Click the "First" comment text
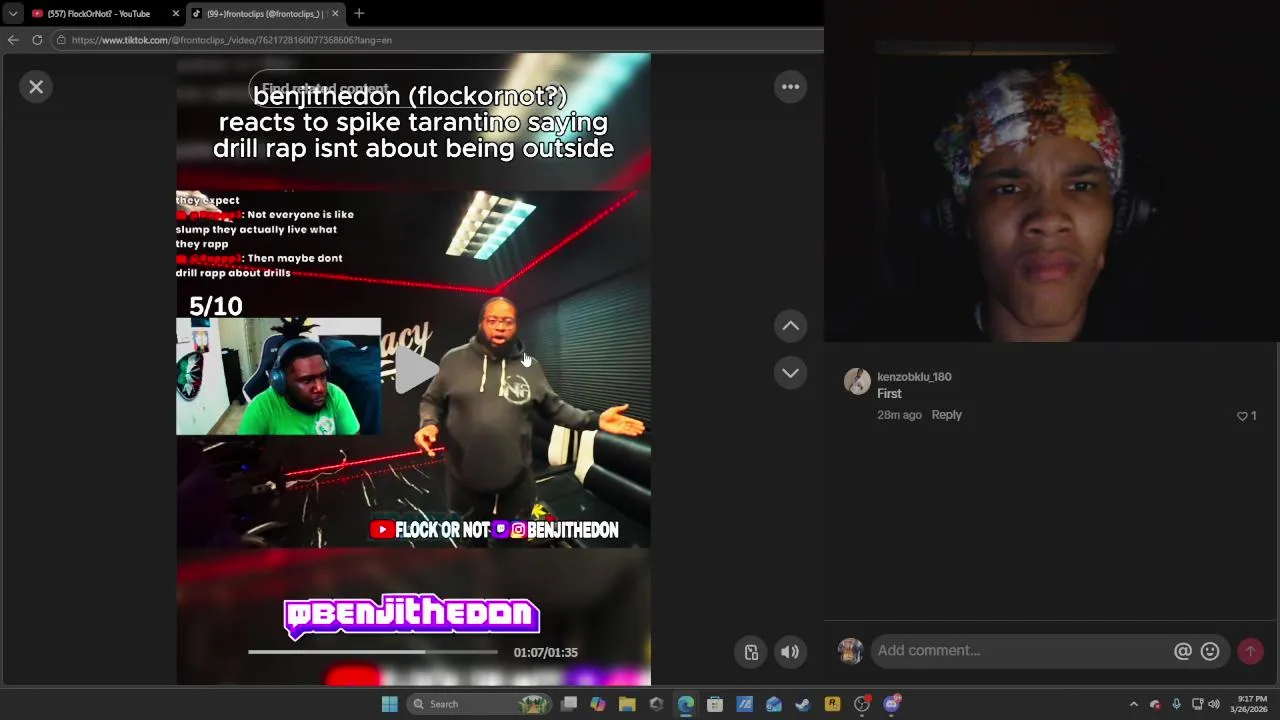The width and height of the screenshot is (1280, 720). (x=889, y=394)
